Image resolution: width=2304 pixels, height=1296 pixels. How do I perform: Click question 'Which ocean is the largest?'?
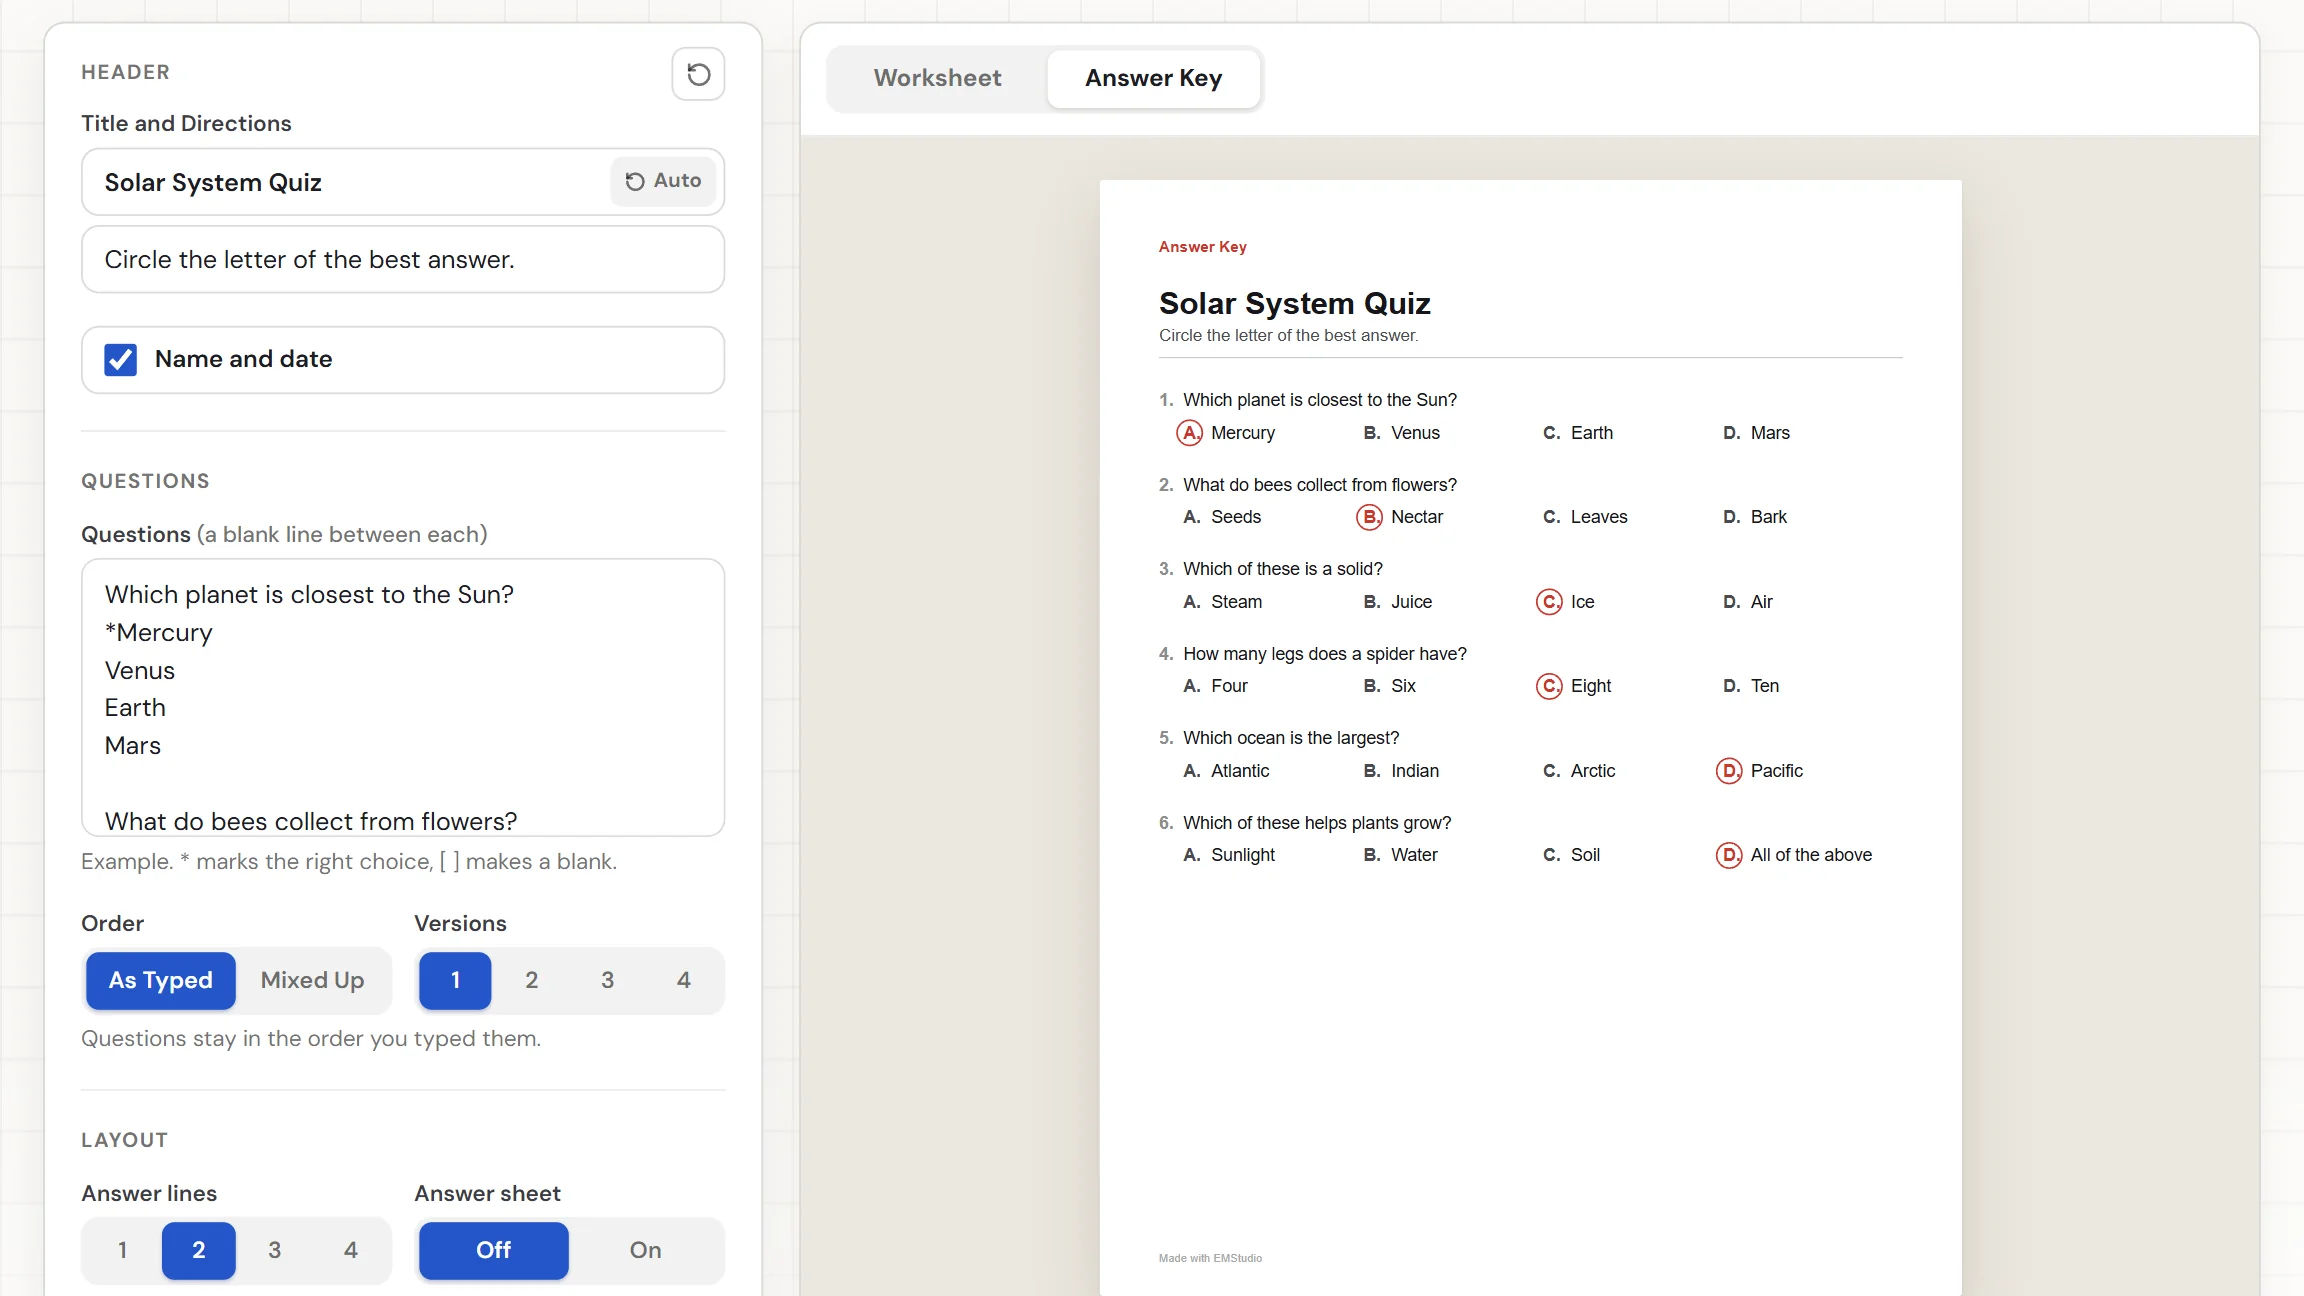(x=1291, y=738)
